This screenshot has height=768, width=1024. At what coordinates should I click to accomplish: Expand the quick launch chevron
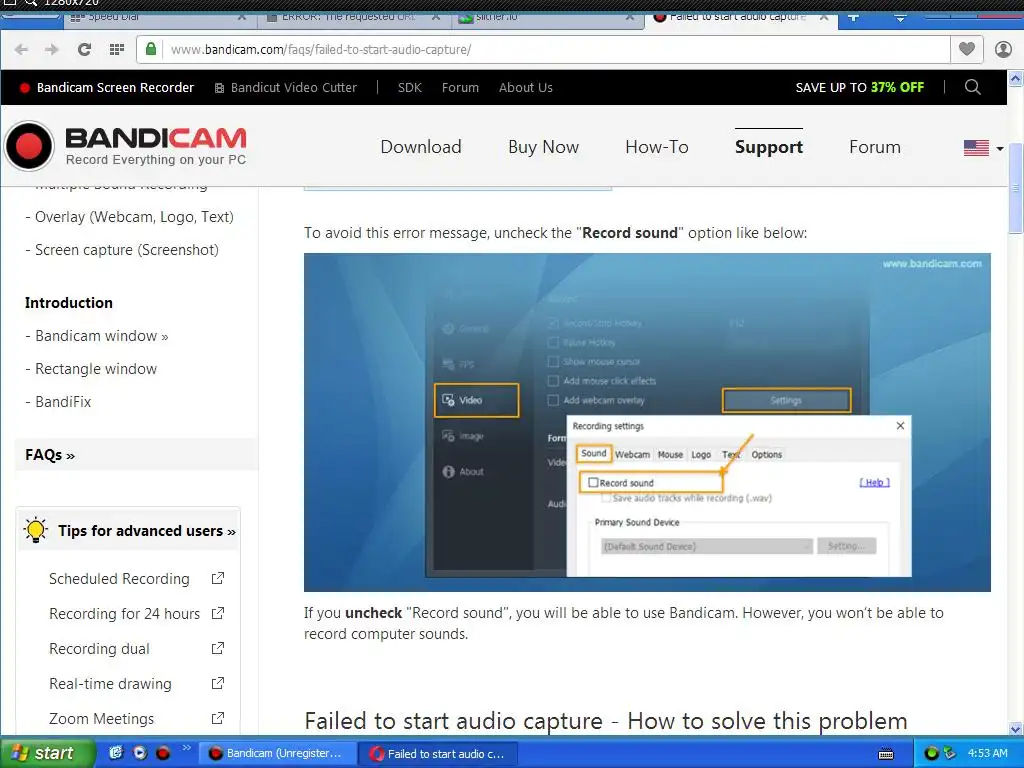click(x=186, y=748)
